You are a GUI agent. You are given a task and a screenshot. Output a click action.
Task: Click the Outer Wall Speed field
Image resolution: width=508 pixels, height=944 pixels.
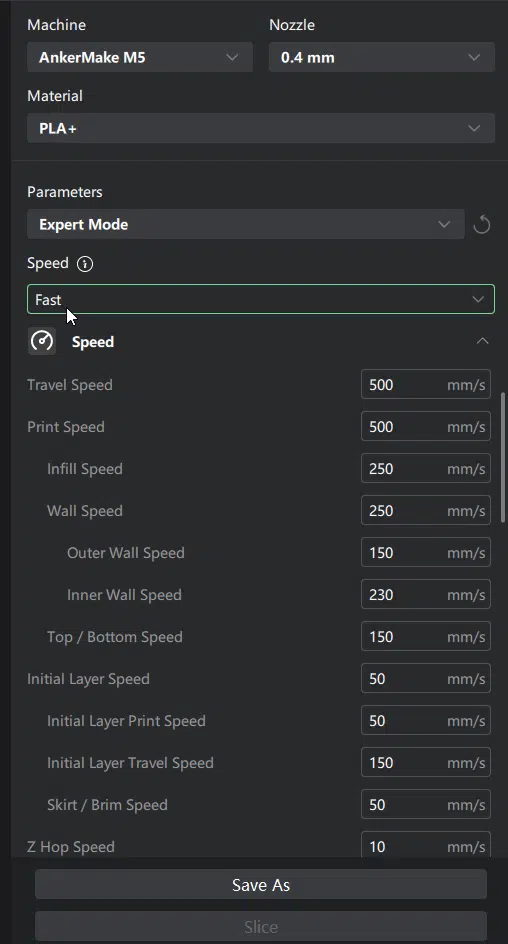[x=426, y=553]
